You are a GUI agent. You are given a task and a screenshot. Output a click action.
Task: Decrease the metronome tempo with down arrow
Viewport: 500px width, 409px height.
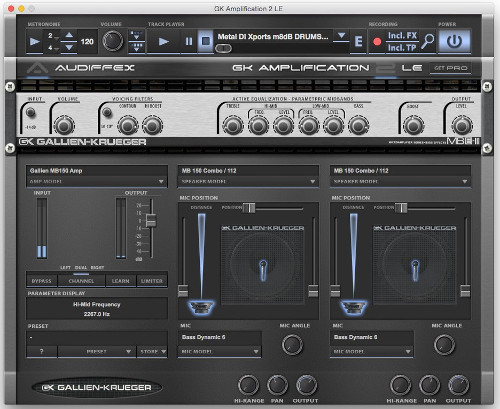[69, 48]
